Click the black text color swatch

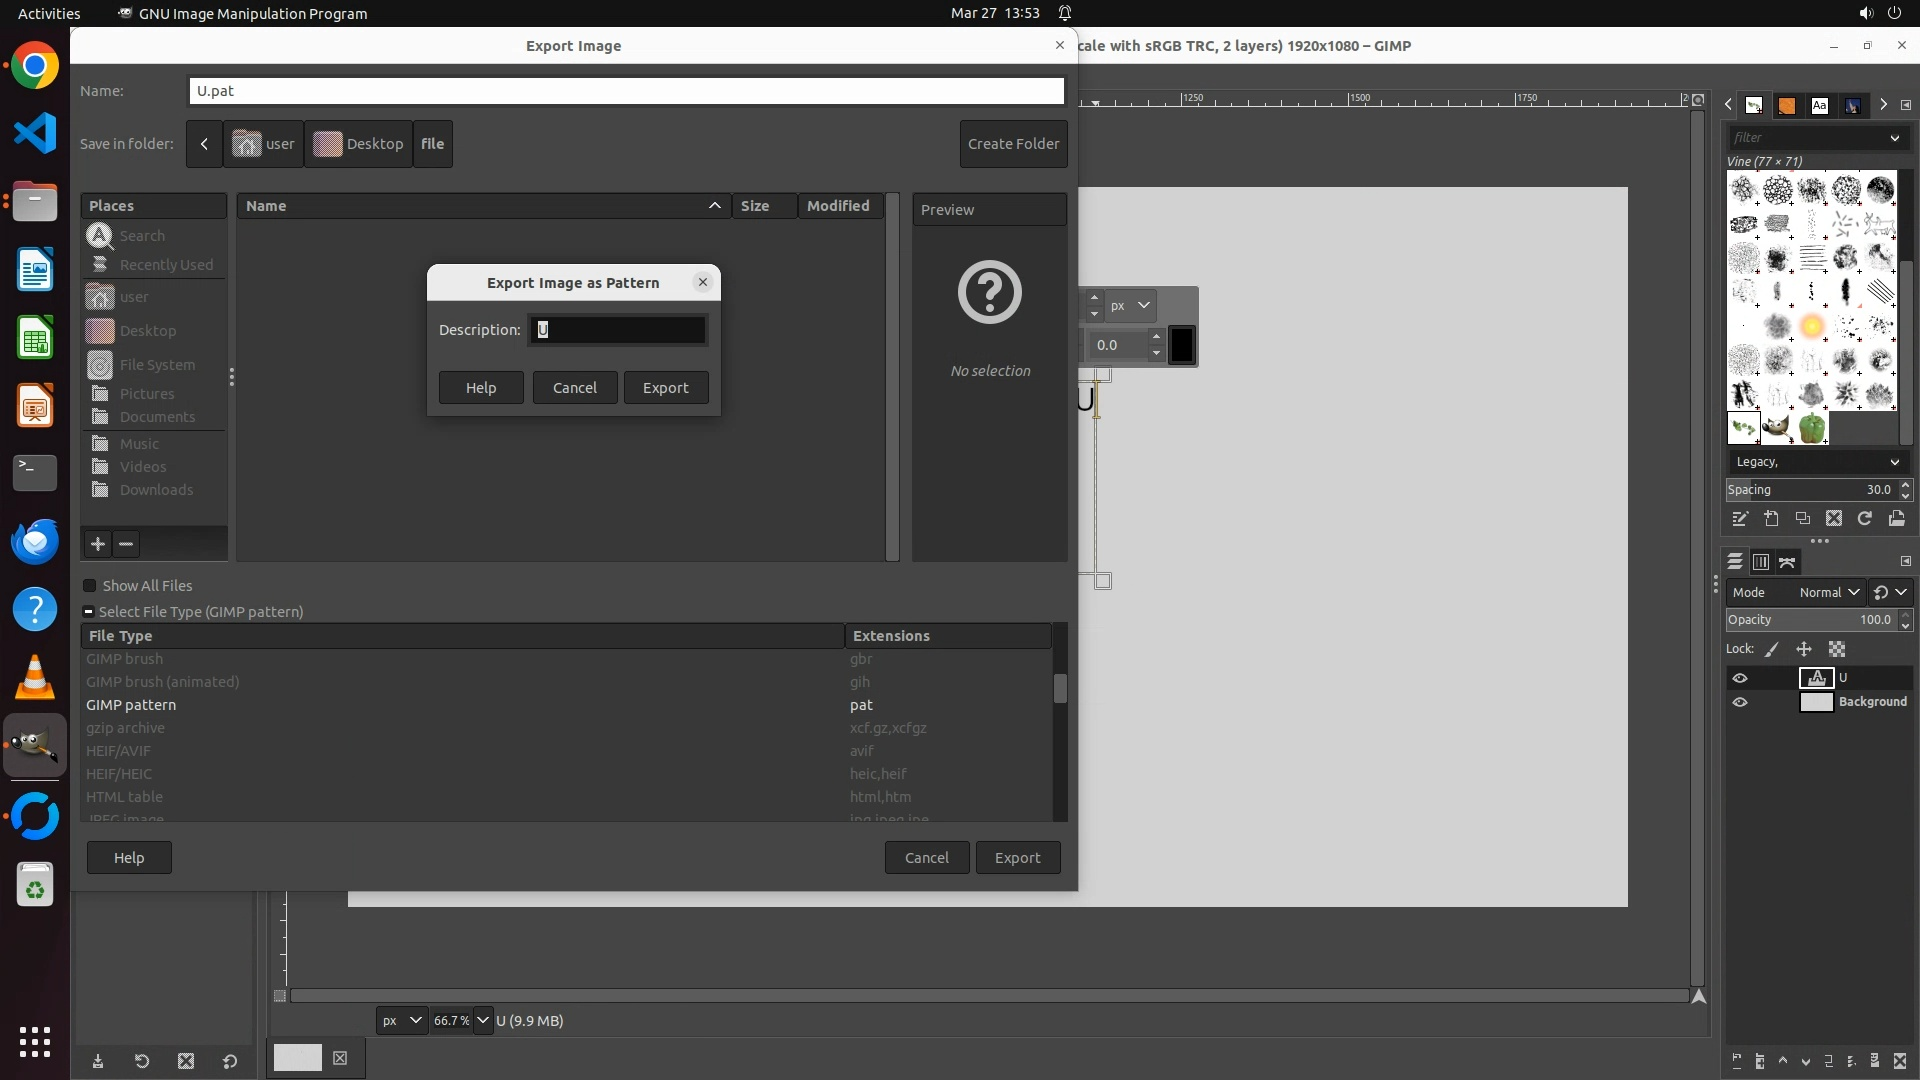coord(1182,345)
